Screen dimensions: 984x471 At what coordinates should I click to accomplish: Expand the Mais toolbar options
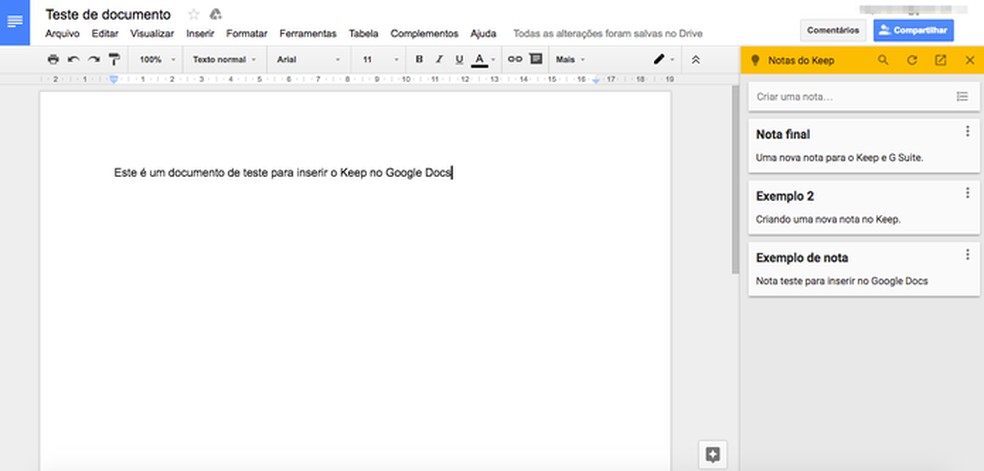click(x=570, y=60)
